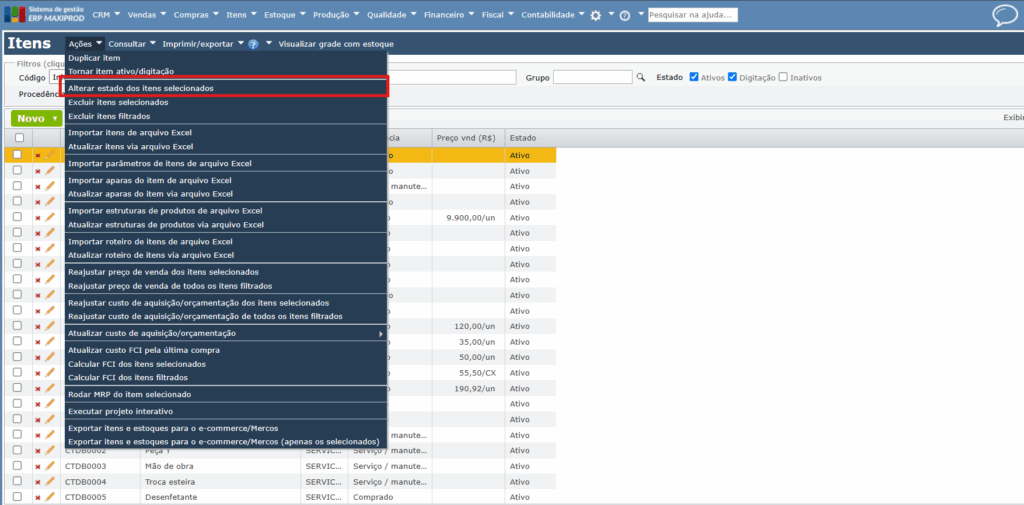This screenshot has height=505, width=1024.
Task: Toggle the Digitação checkbox
Action: [x=732, y=76]
